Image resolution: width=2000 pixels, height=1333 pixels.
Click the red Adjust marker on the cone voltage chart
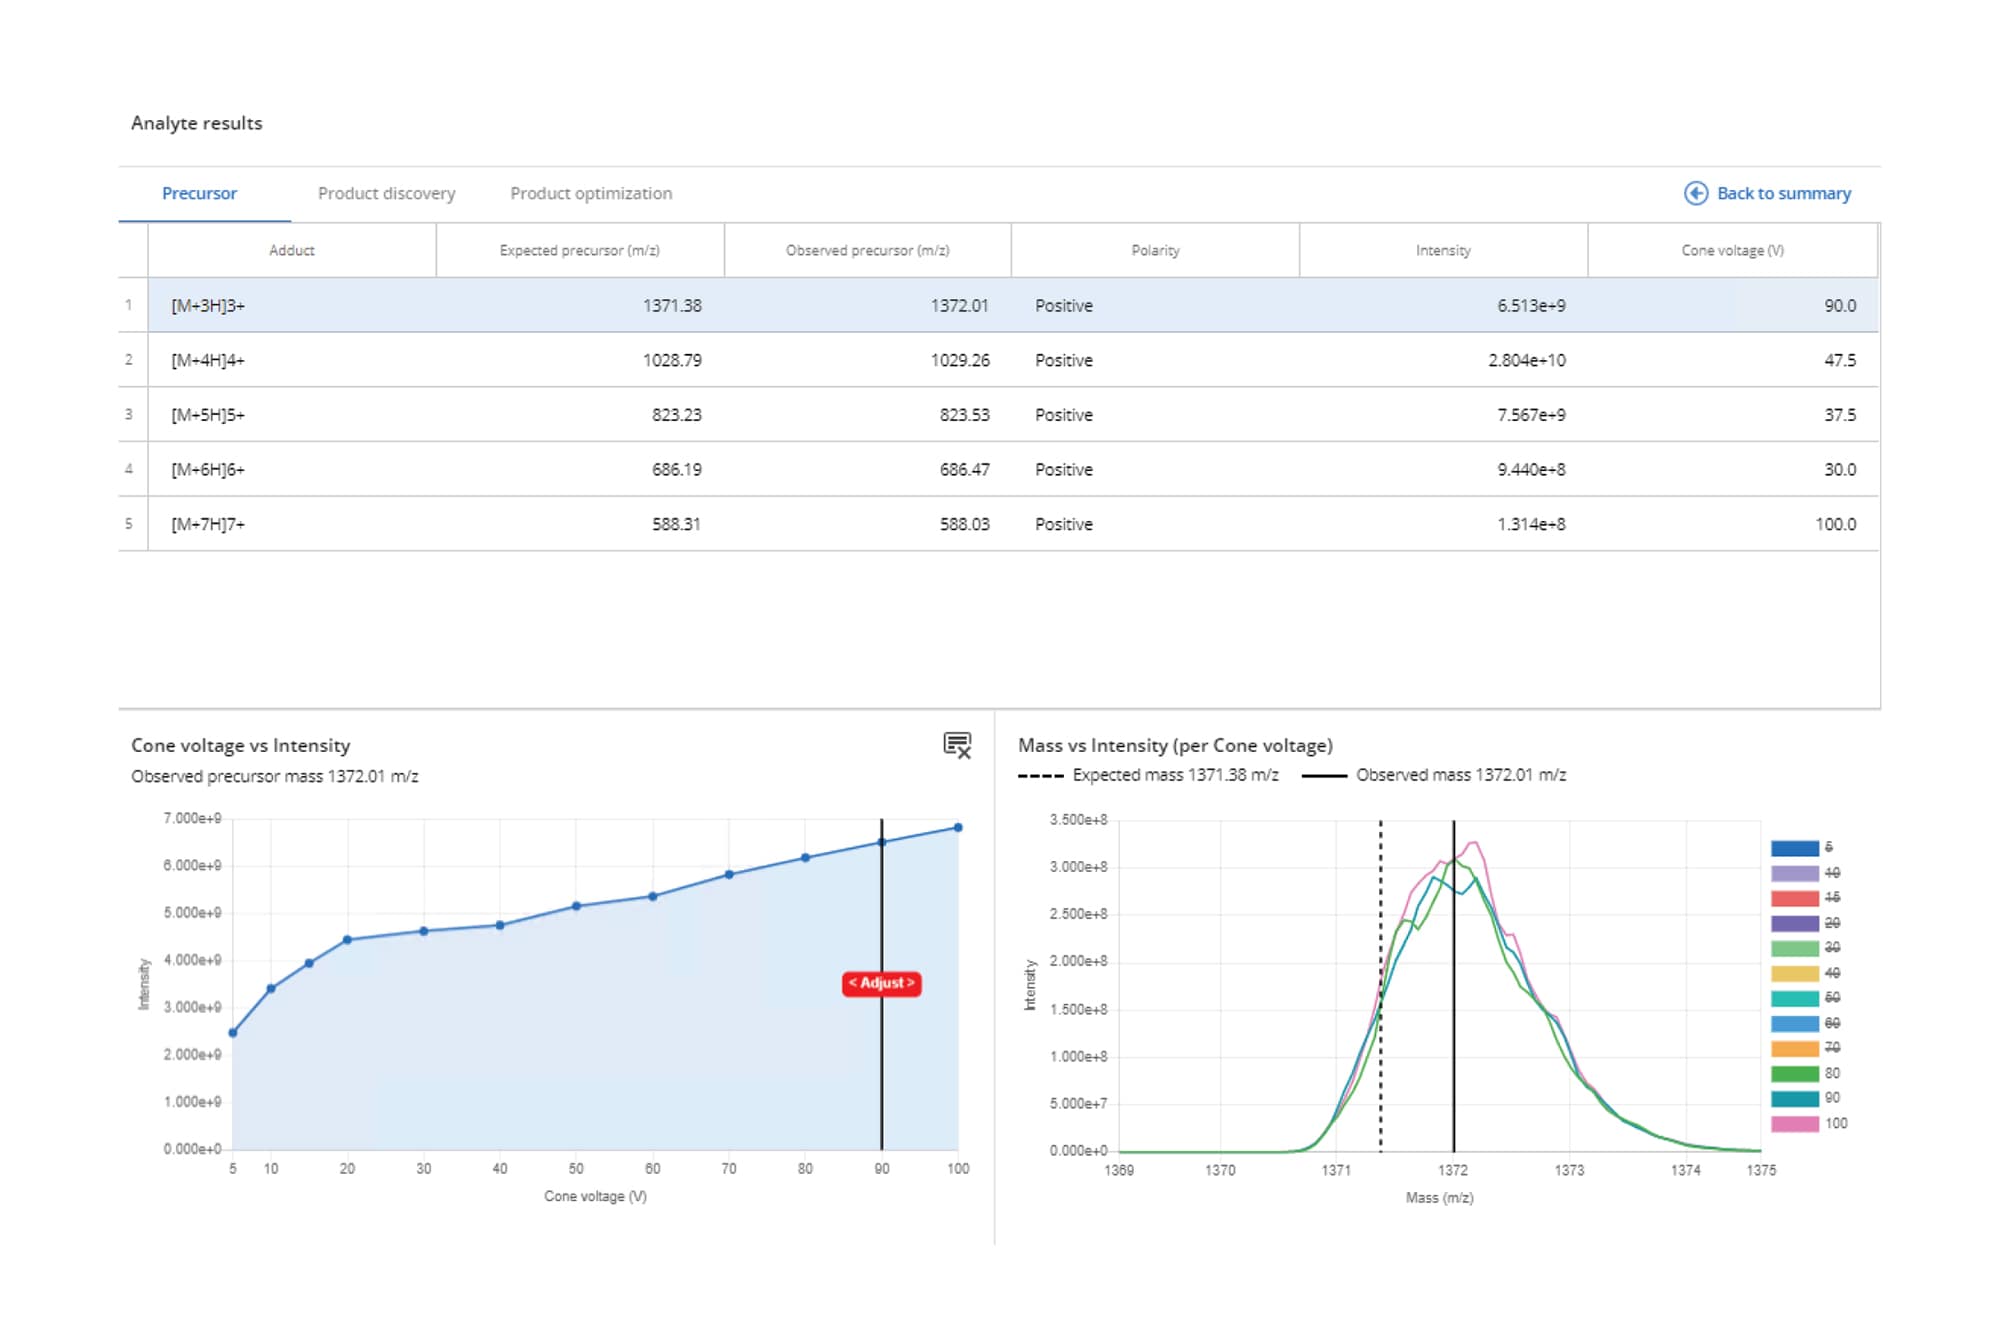coord(881,984)
